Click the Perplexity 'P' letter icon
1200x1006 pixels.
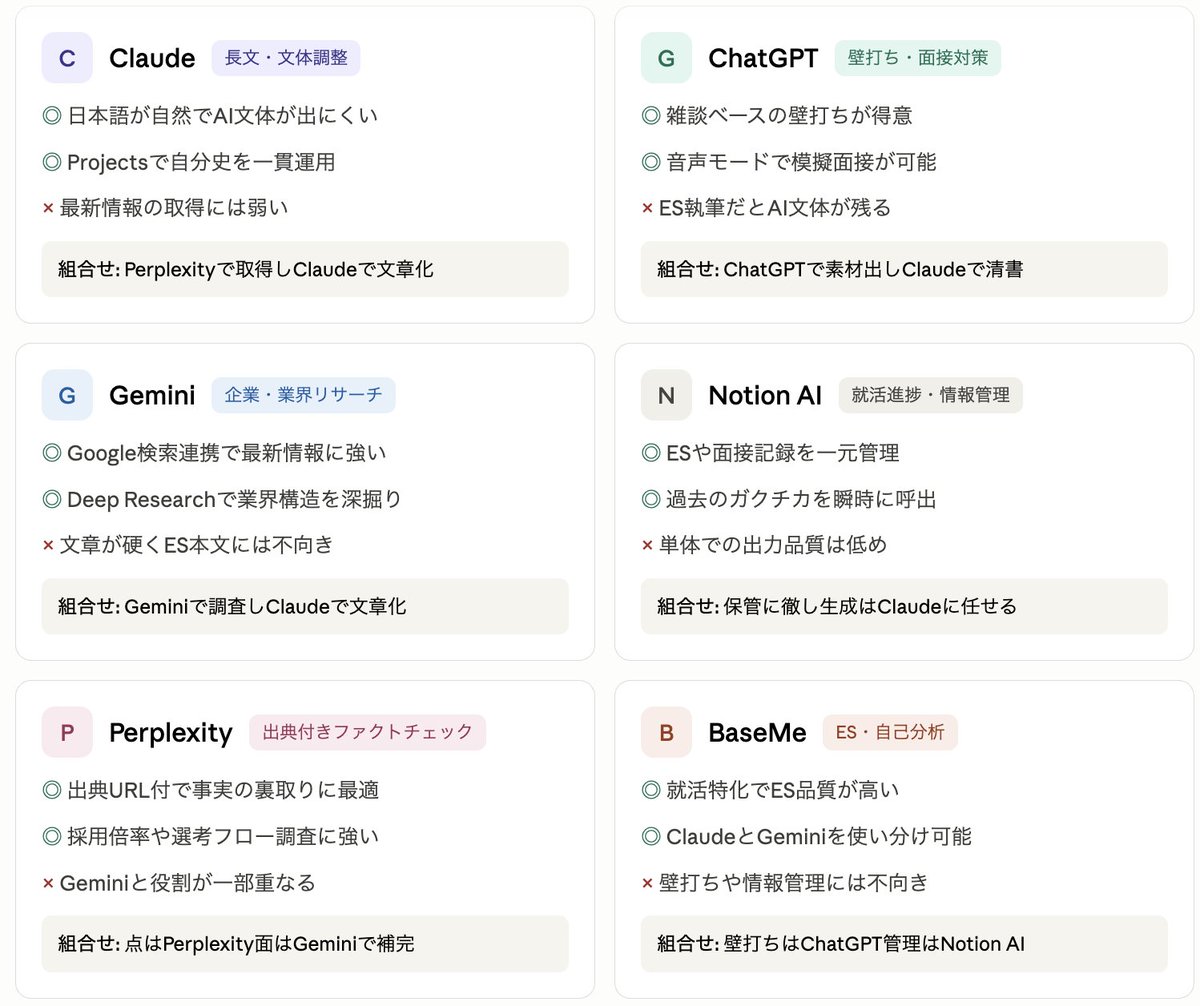[67, 732]
